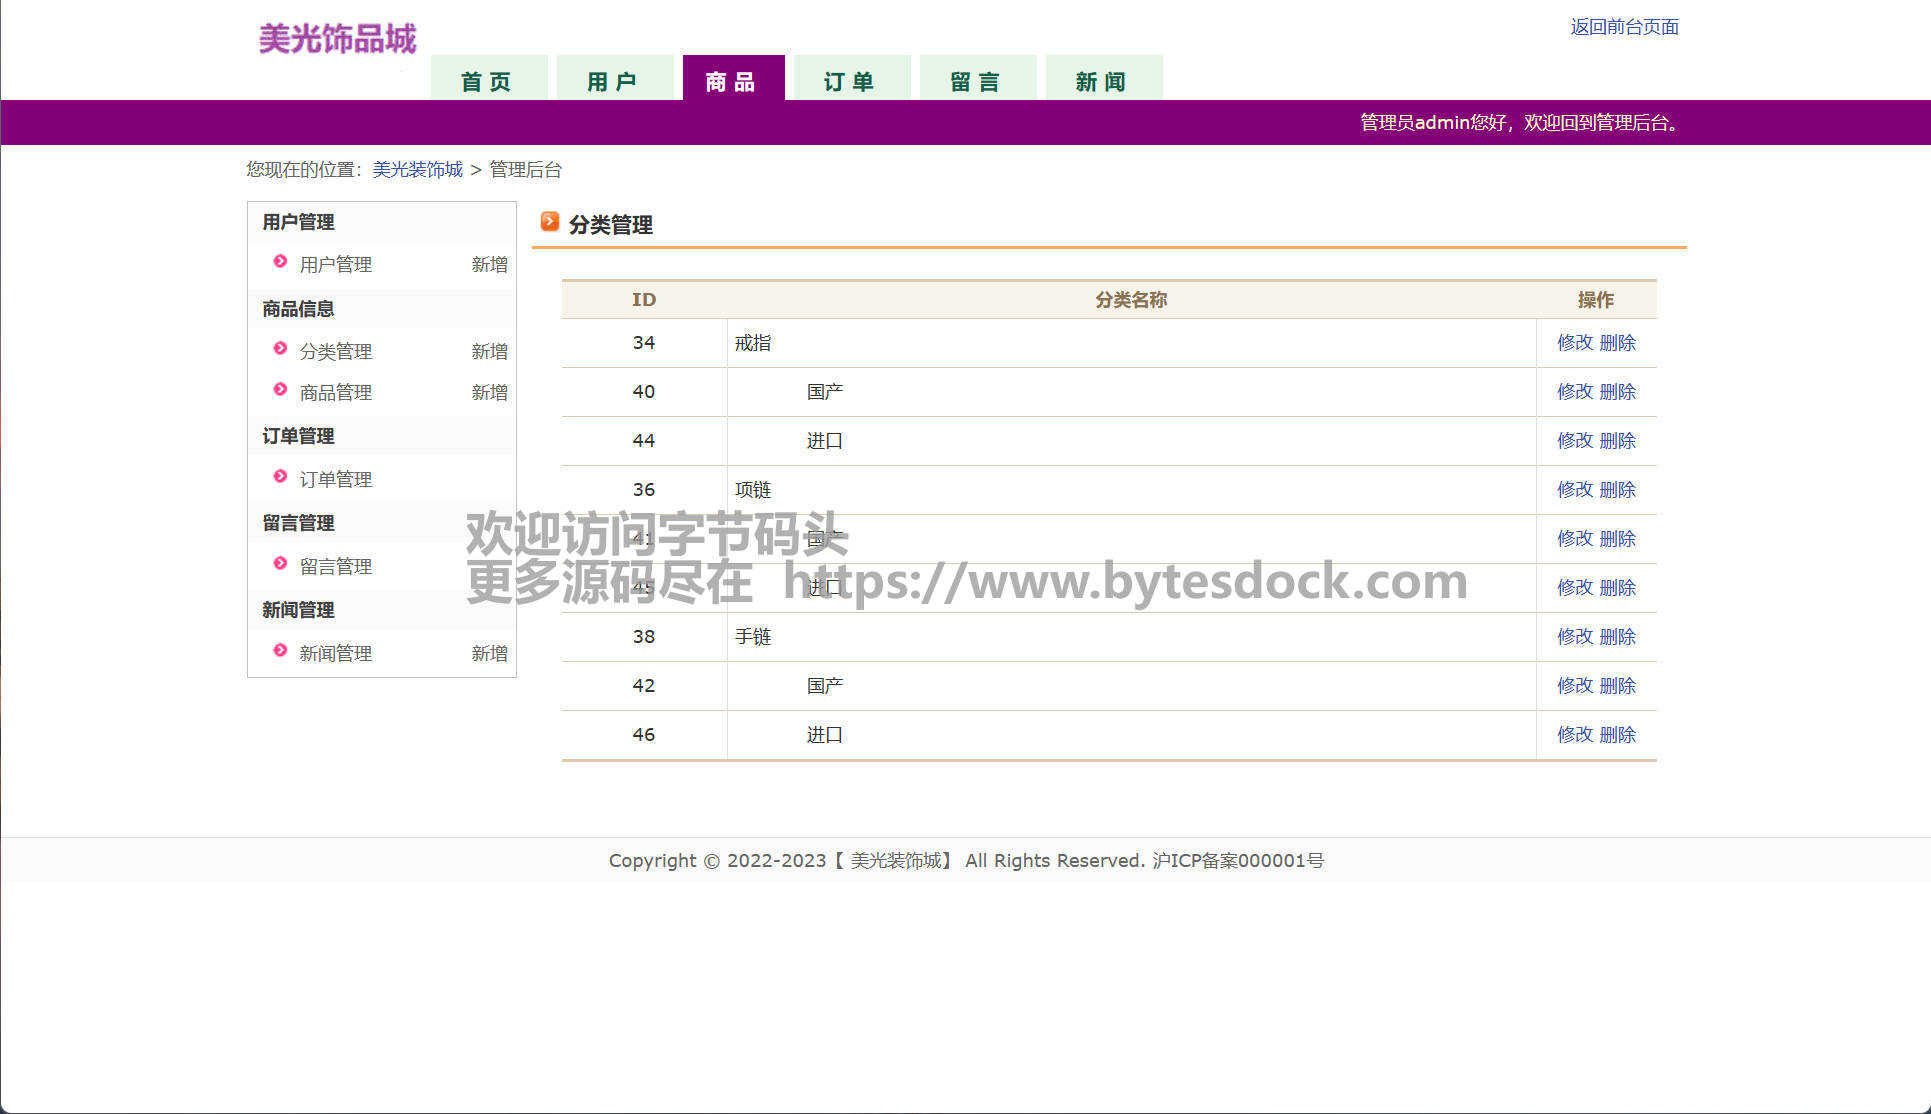The width and height of the screenshot is (1931, 1114).
Task: Click 美光装饰城 breadcrumb link
Action: click(x=417, y=170)
